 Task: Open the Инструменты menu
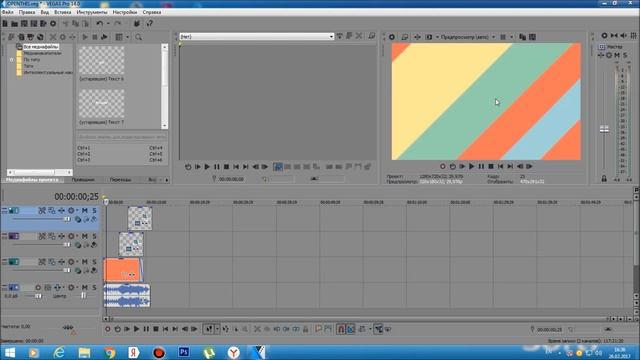[92, 12]
